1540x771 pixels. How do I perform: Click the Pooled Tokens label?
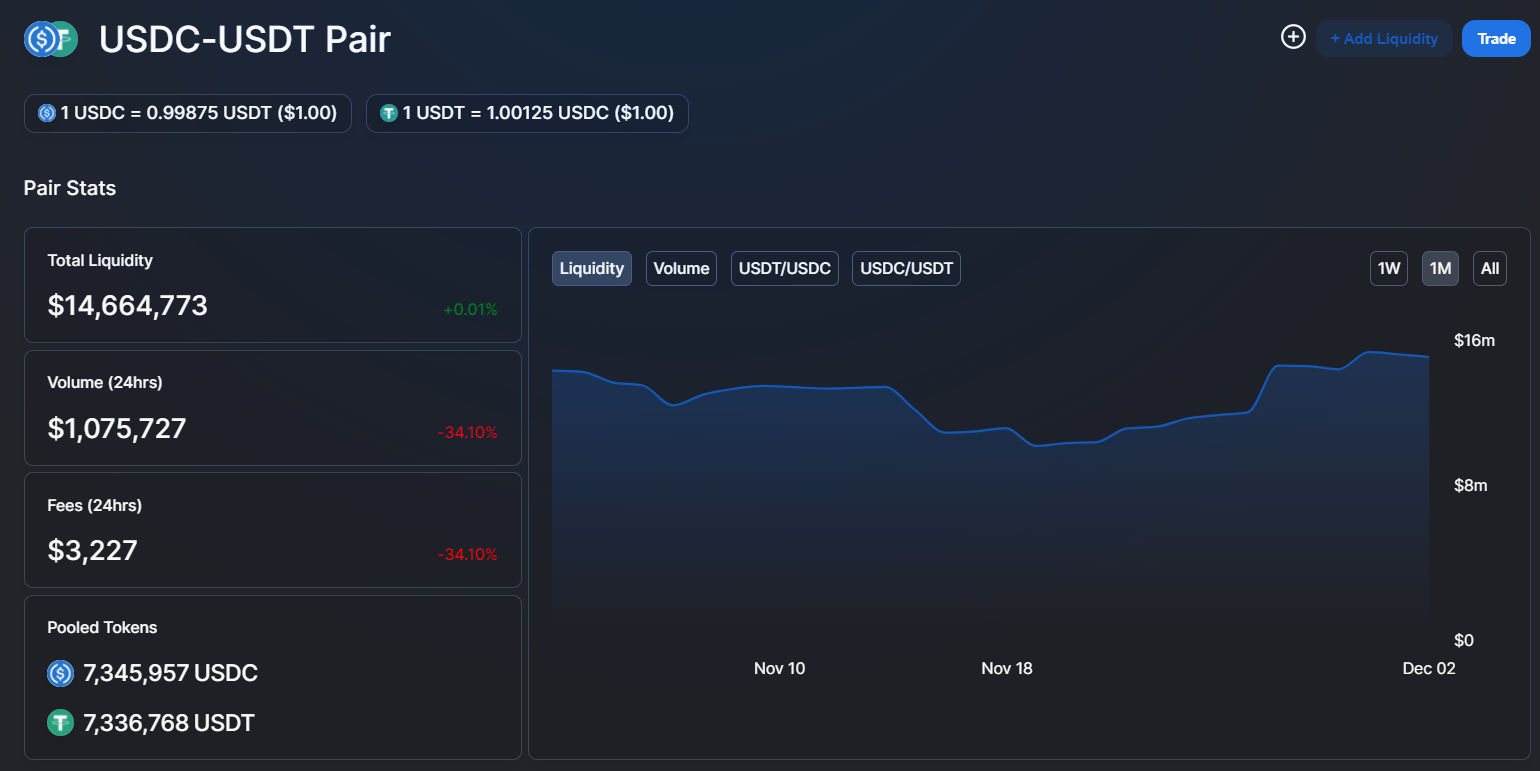pyautogui.click(x=102, y=627)
